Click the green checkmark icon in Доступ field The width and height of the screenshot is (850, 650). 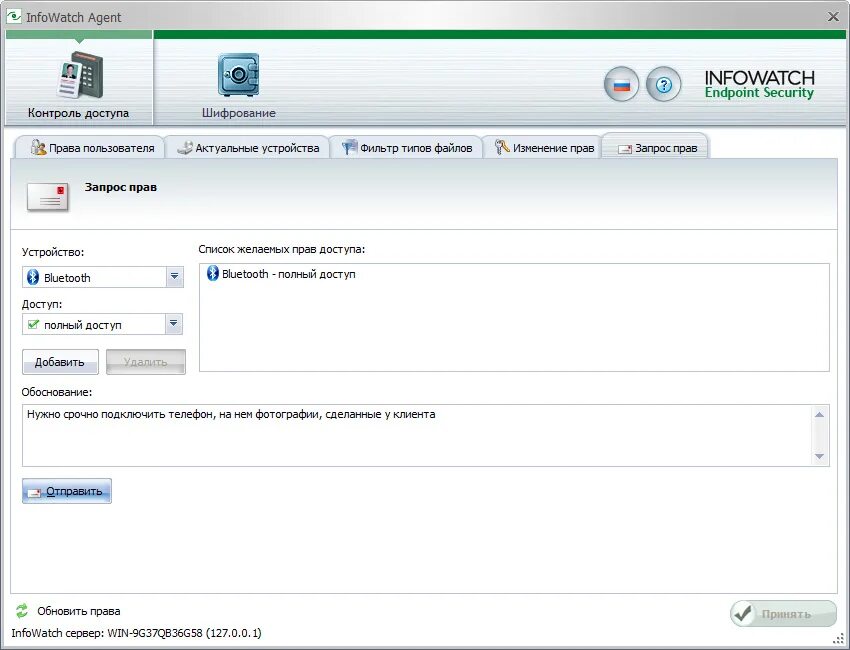[33, 324]
